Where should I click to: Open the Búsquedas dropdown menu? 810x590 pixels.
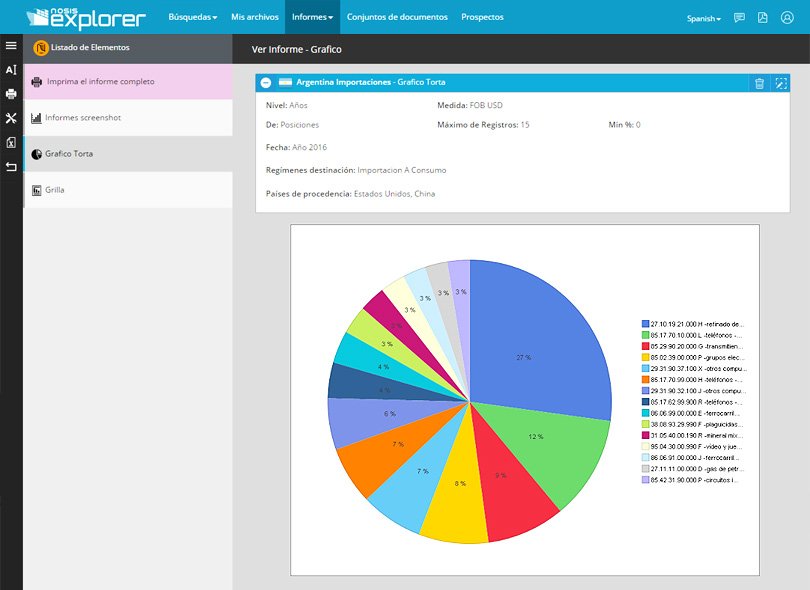click(x=193, y=17)
